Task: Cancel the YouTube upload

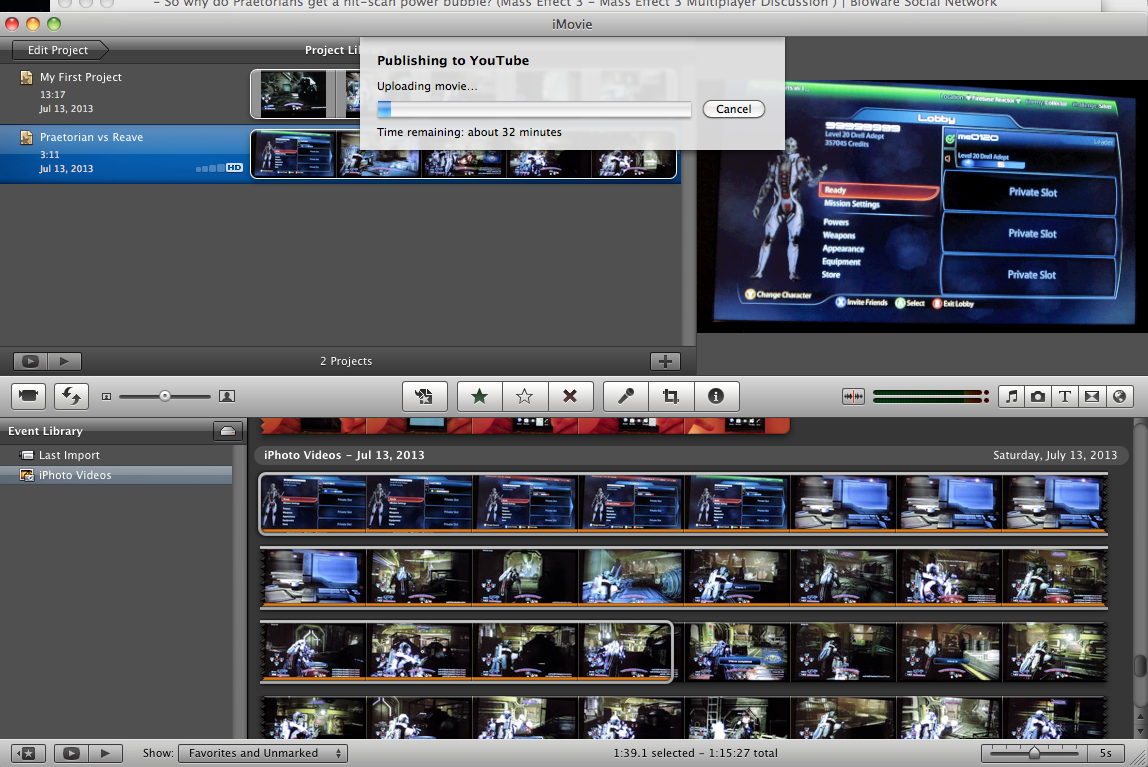Action: 733,109
